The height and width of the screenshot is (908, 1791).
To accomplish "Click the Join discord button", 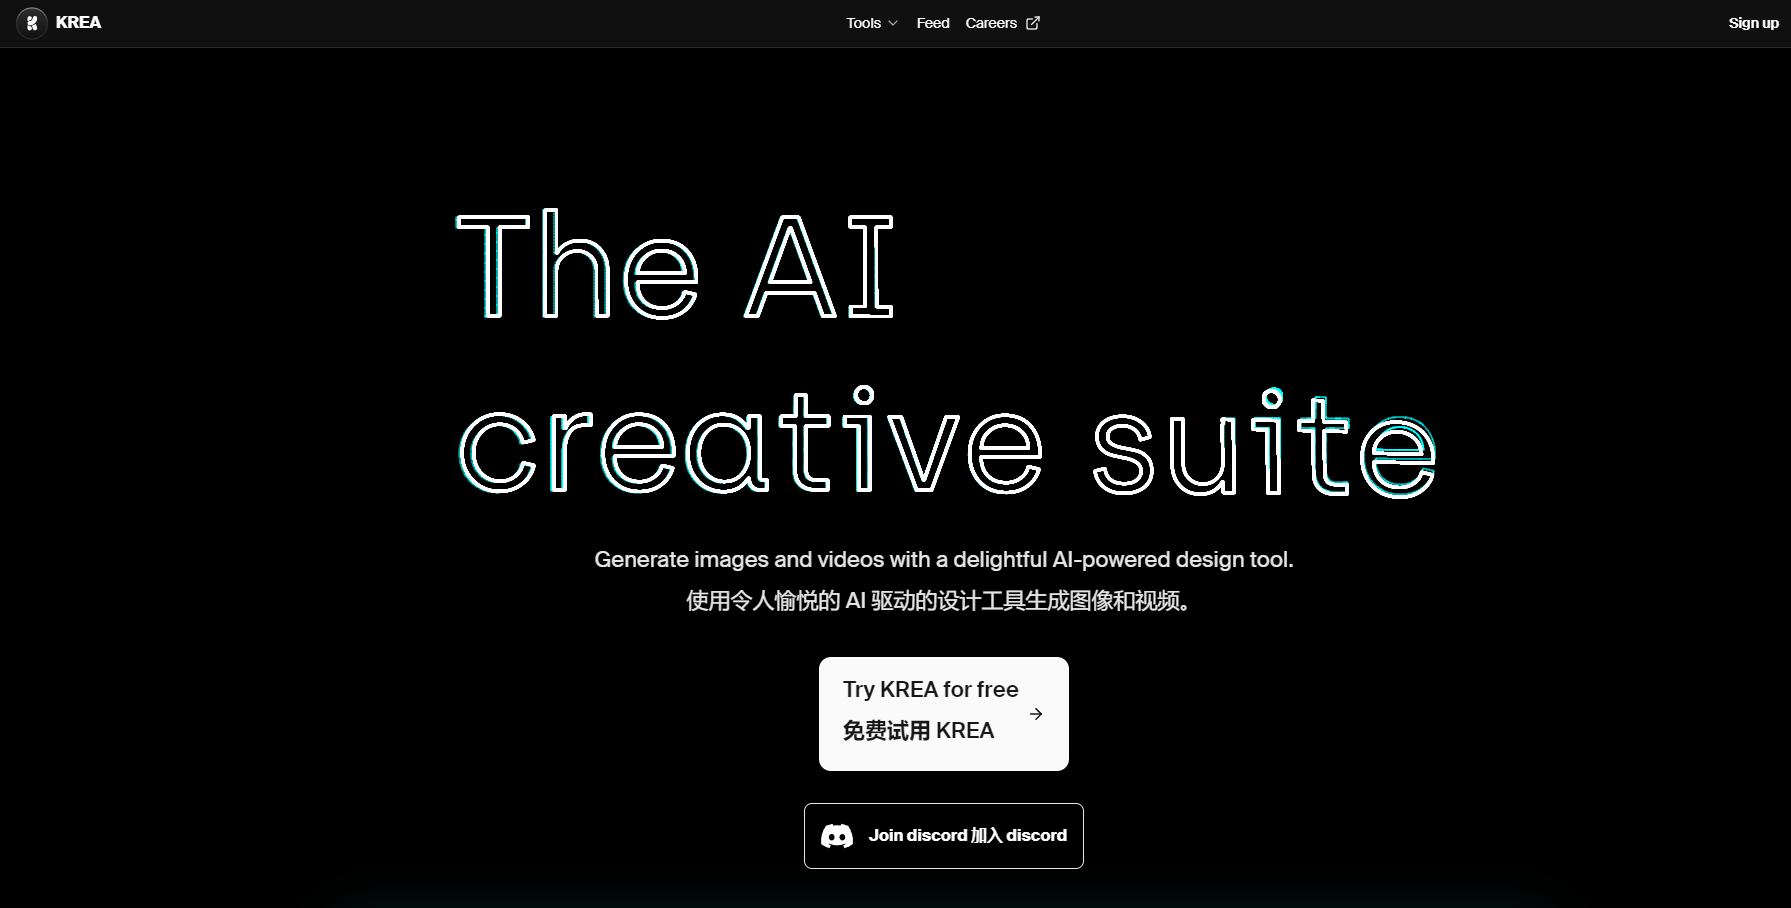I will (x=943, y=835).
